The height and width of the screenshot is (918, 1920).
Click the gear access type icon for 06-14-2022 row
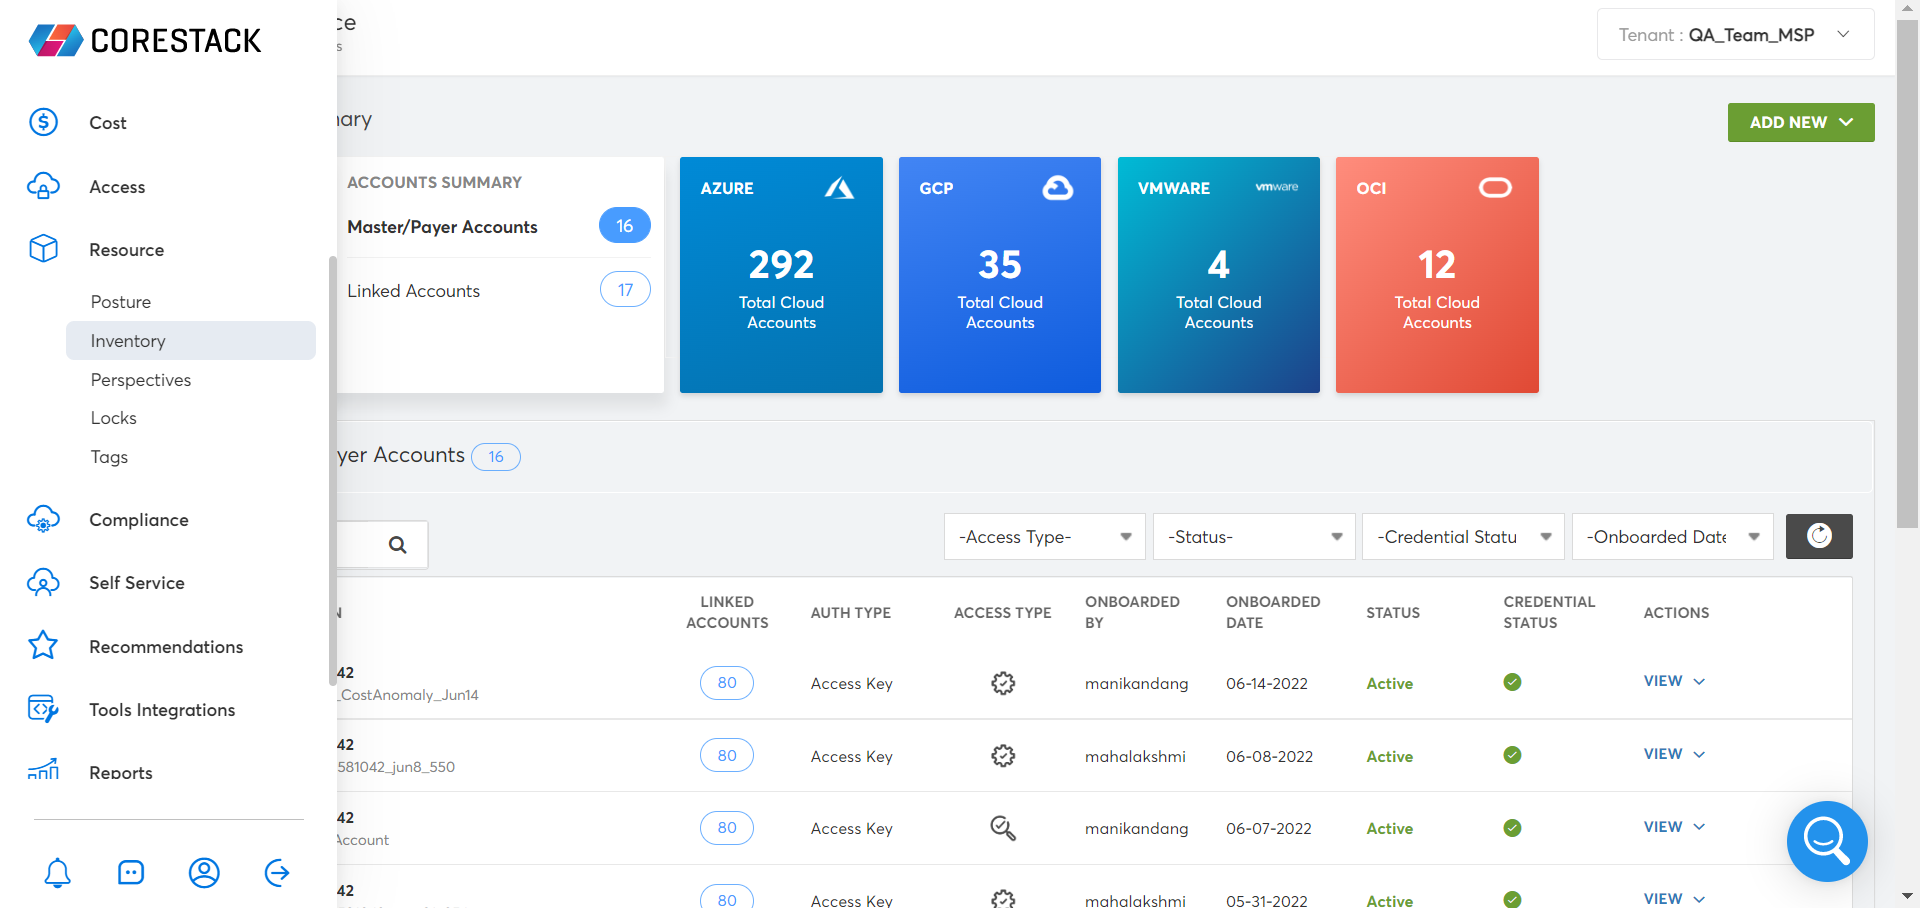point(1002,683)
